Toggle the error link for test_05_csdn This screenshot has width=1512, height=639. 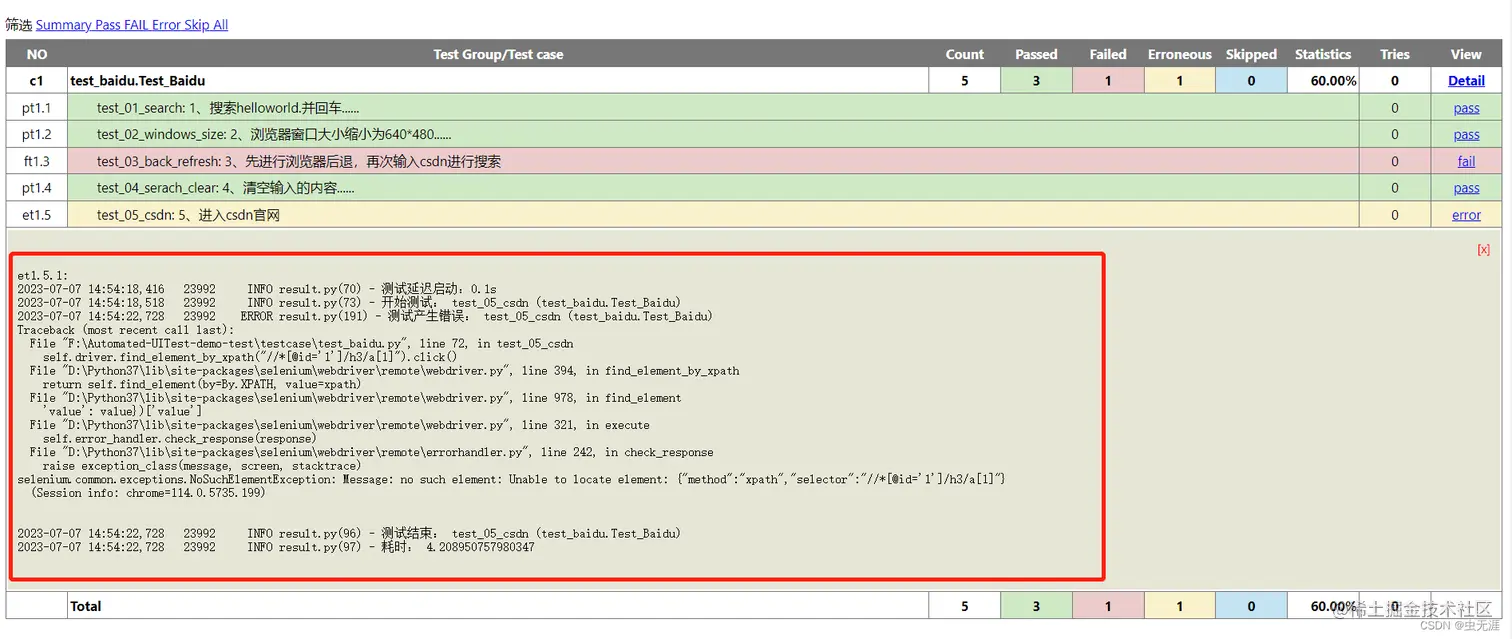(1466, 215)
